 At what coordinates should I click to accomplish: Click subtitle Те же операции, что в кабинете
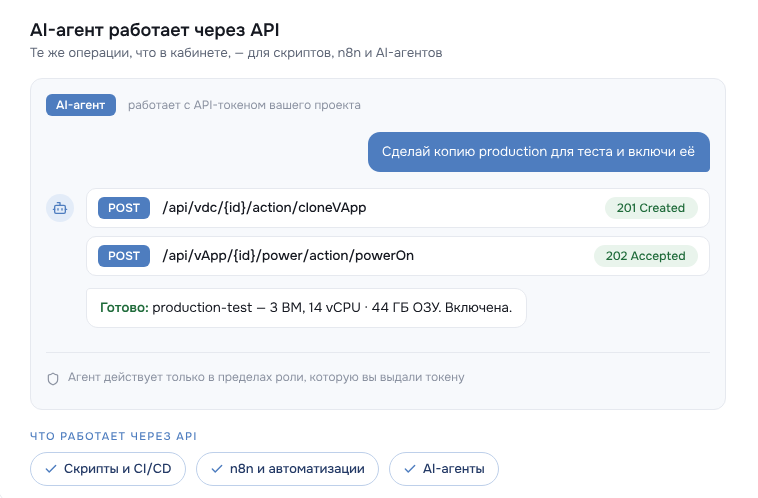[236, 53]
